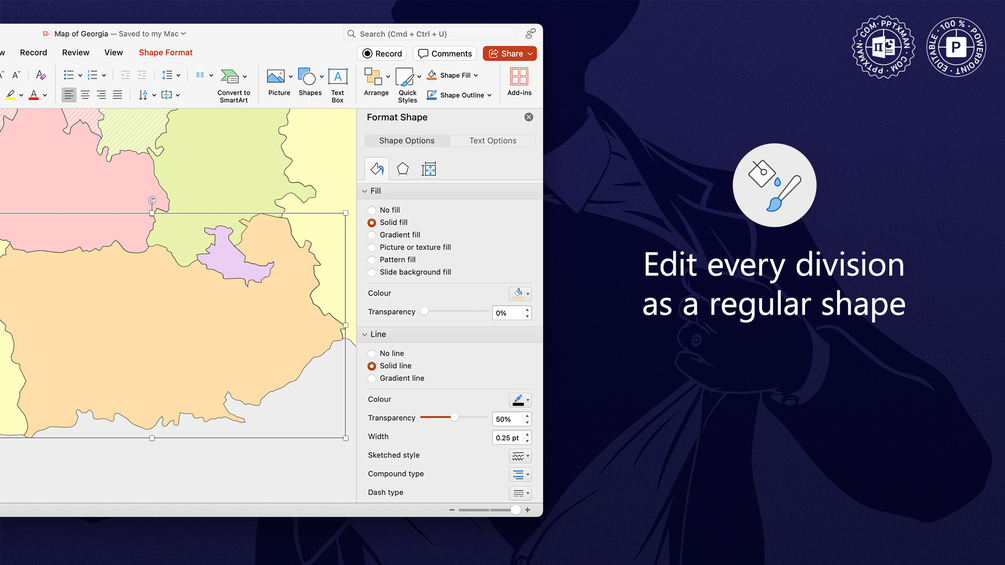
Task: Select Slide background fill
Action: coord(372,272)
